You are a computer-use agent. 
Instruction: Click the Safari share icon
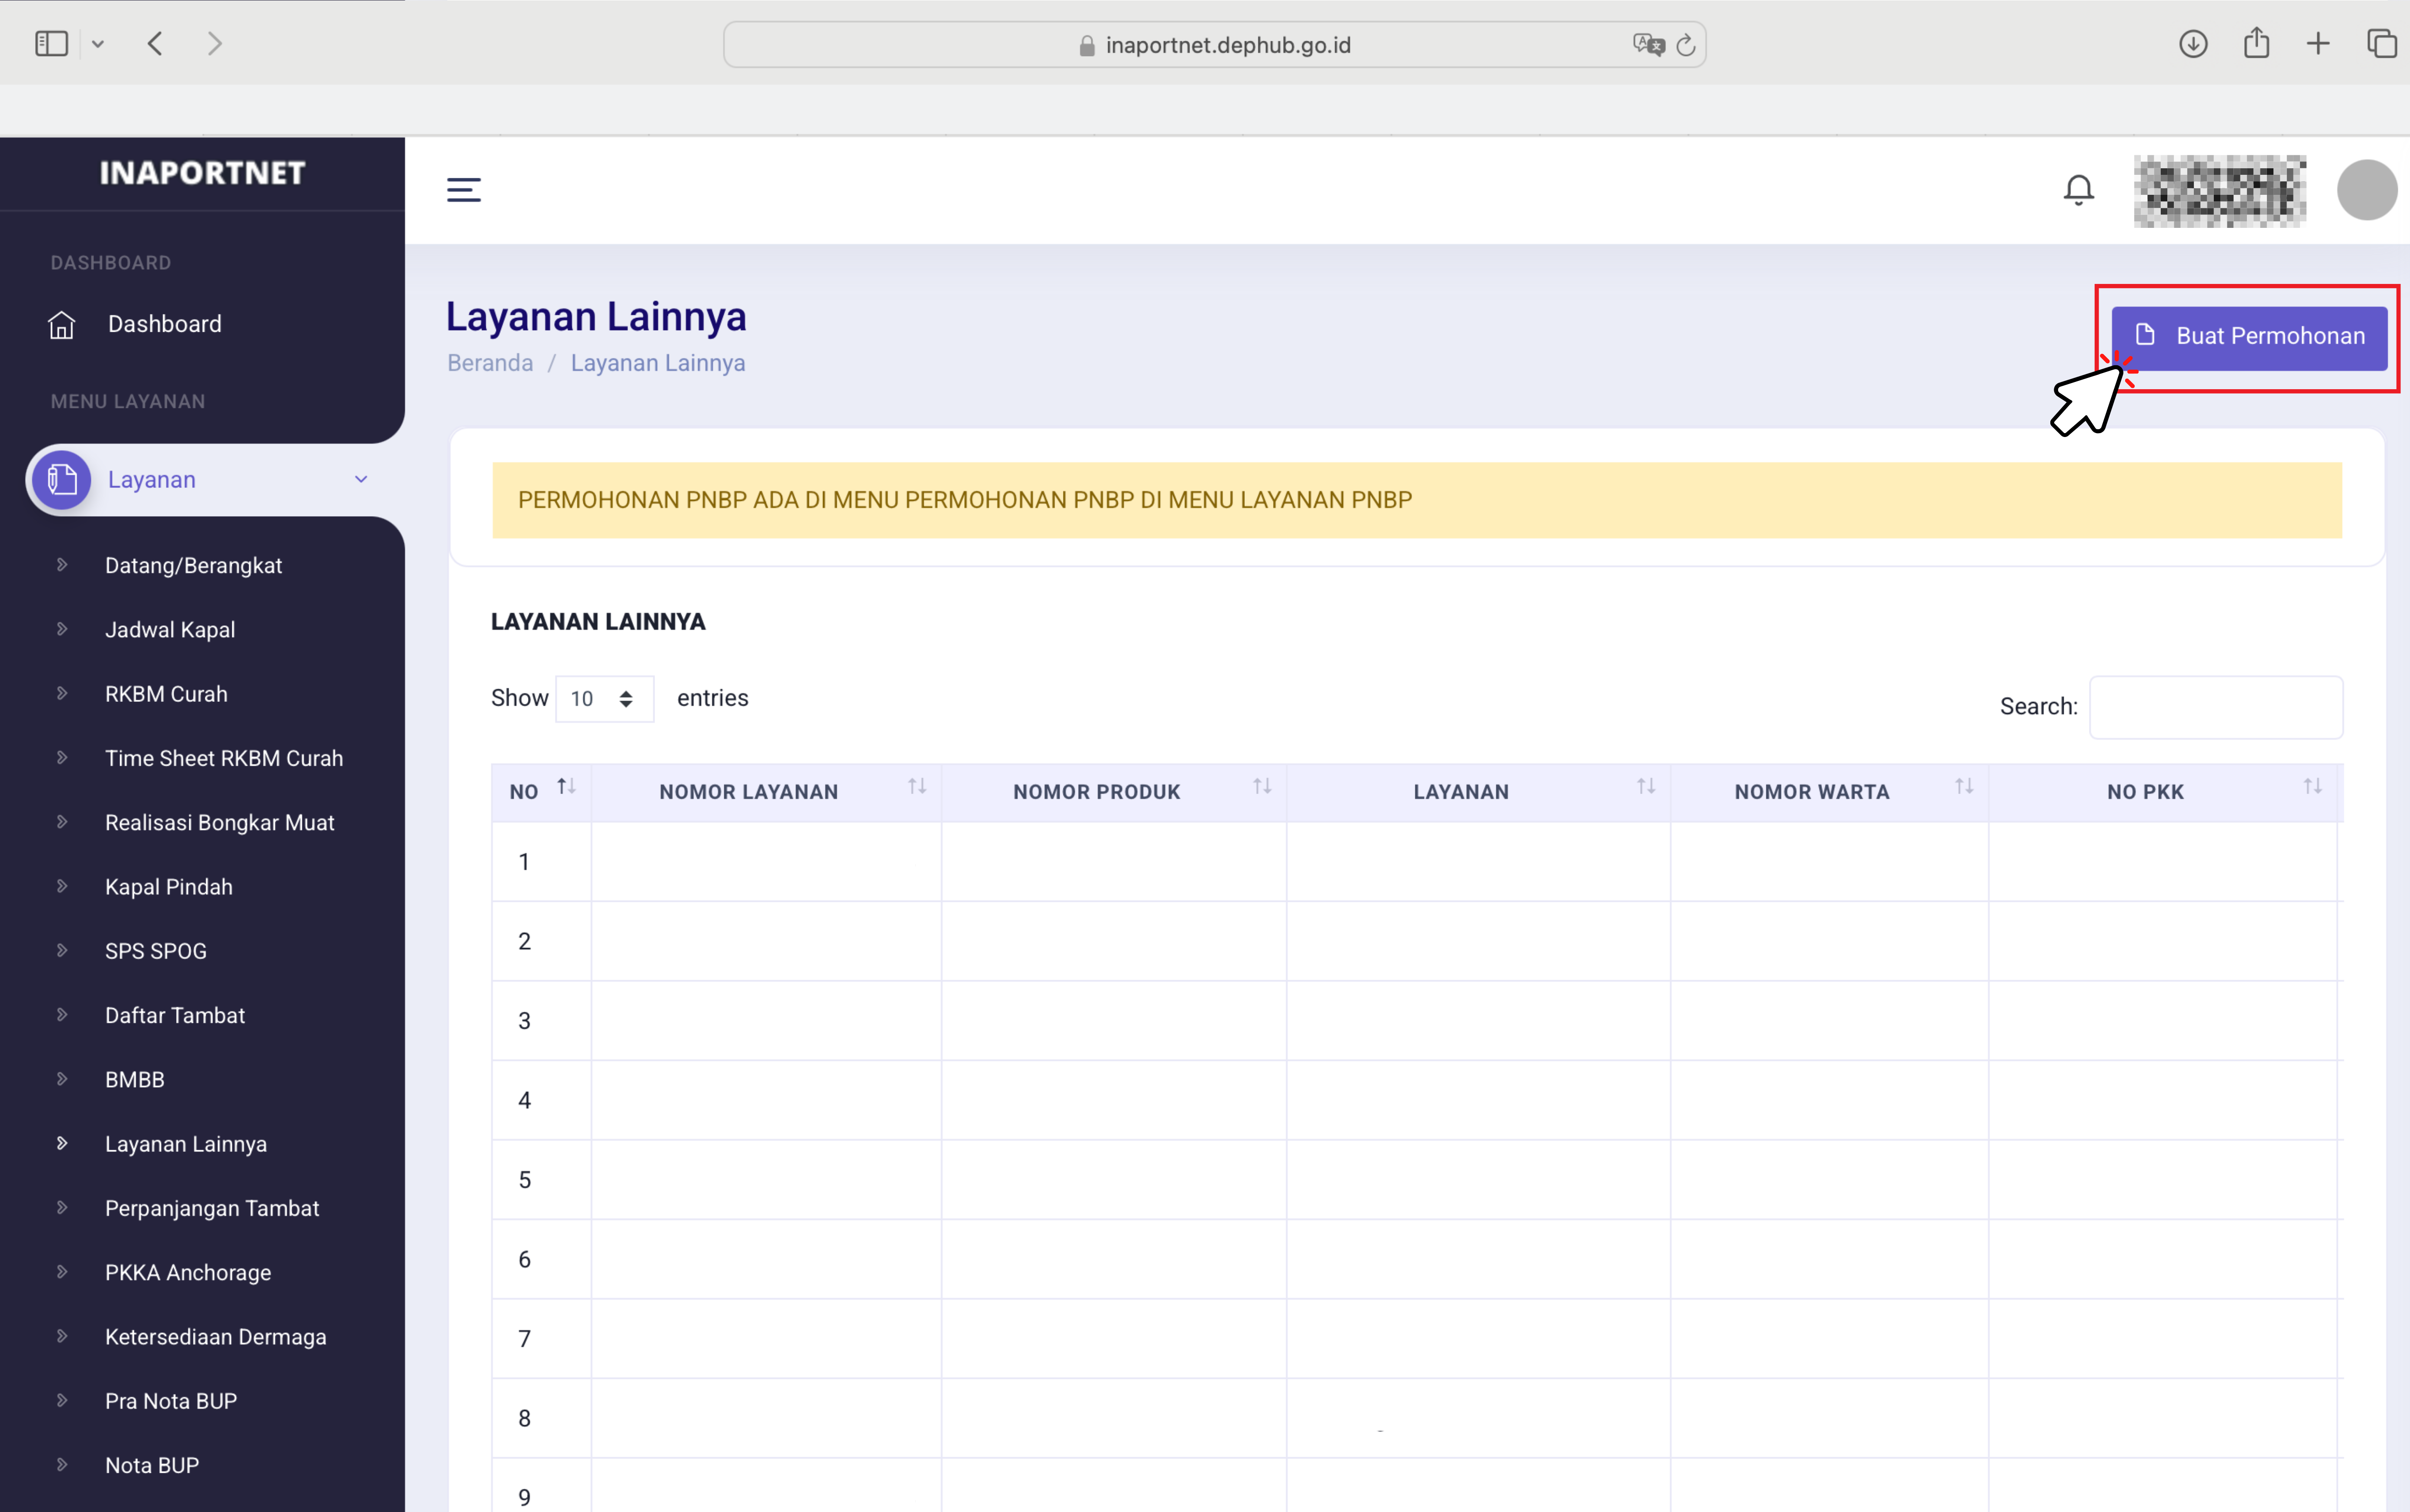point(2256,44)
